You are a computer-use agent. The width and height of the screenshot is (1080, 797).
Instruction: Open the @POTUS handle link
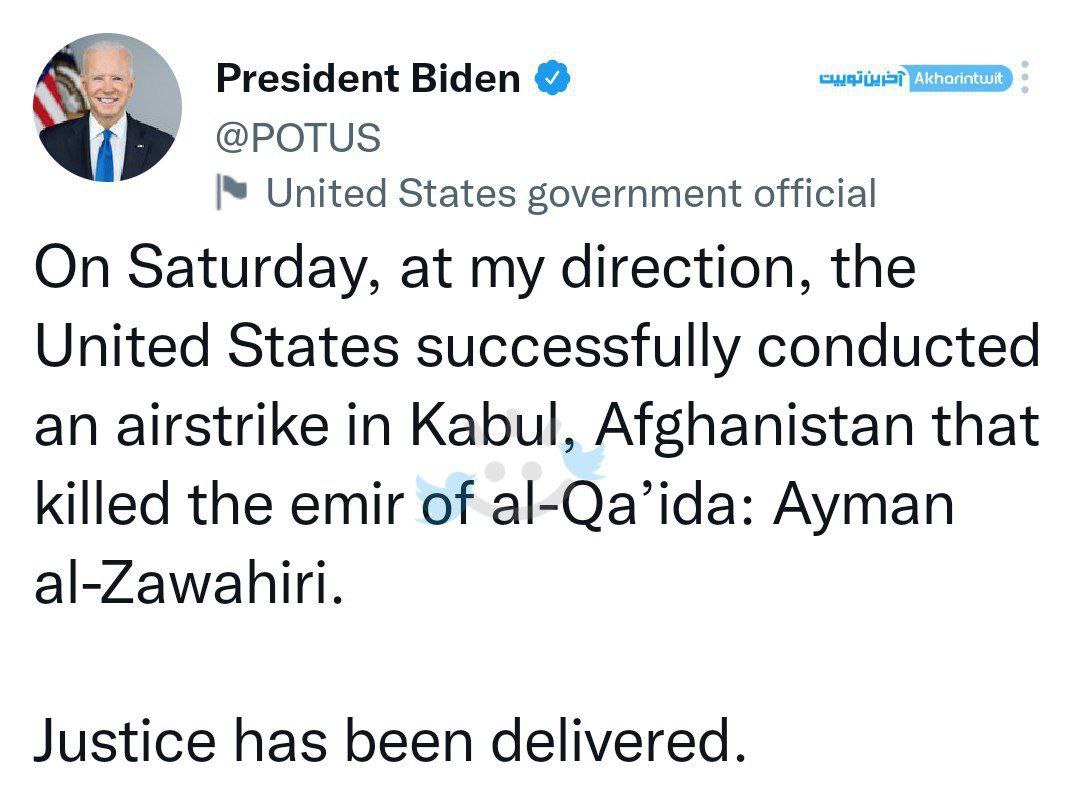point(298,137)
